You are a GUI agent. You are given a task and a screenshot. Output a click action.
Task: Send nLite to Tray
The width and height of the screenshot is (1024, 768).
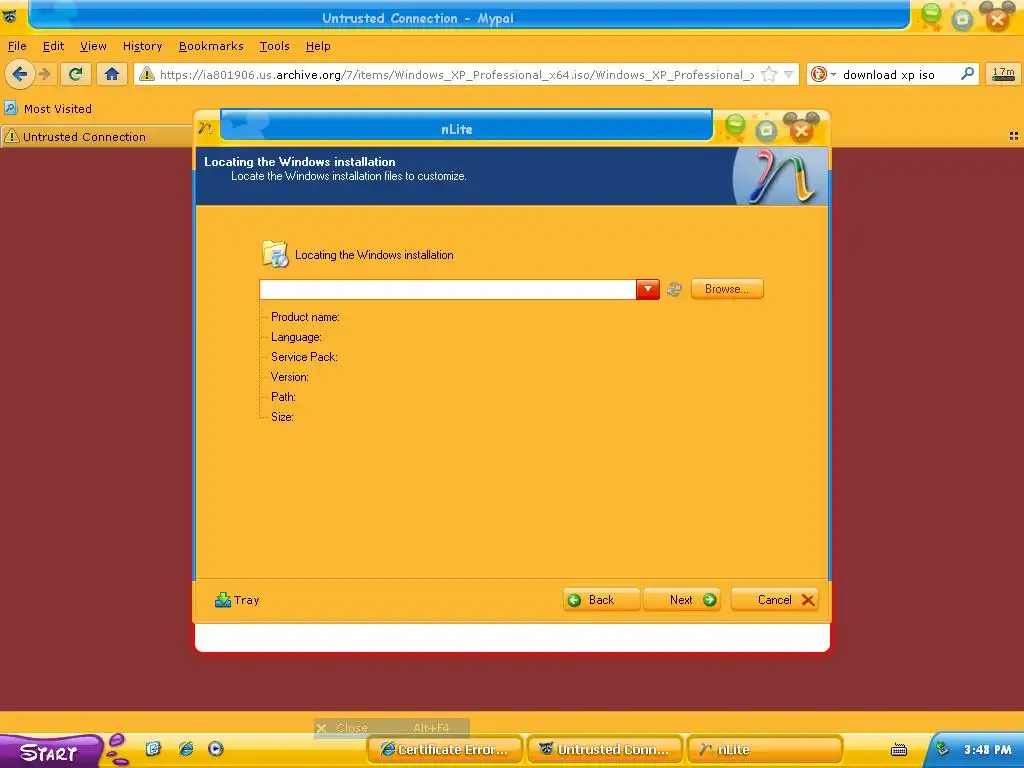click(x=237, y=600)
